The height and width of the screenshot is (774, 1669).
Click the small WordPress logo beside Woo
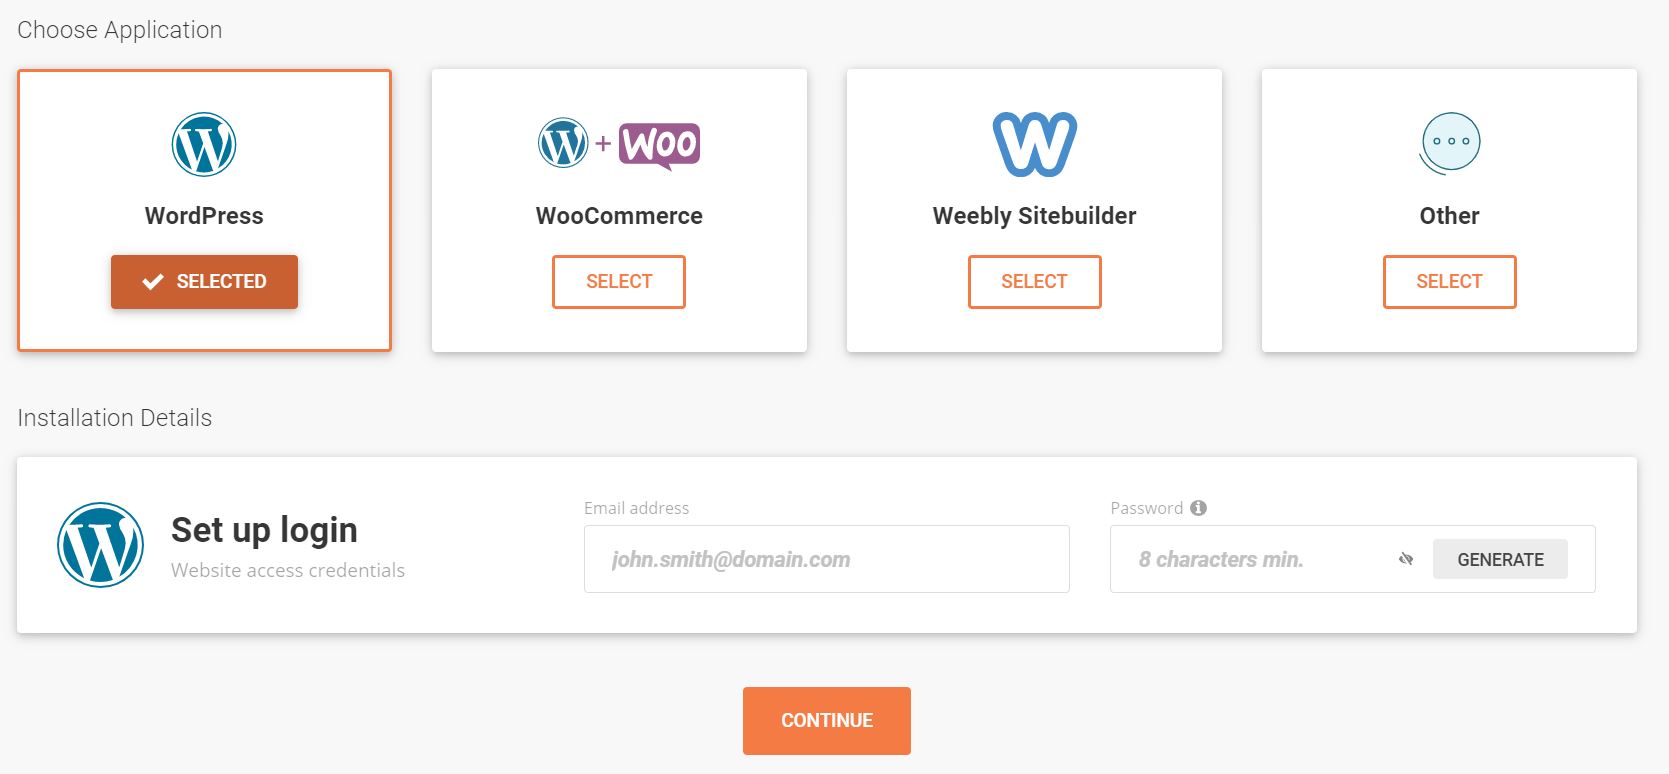click(563, 143)
